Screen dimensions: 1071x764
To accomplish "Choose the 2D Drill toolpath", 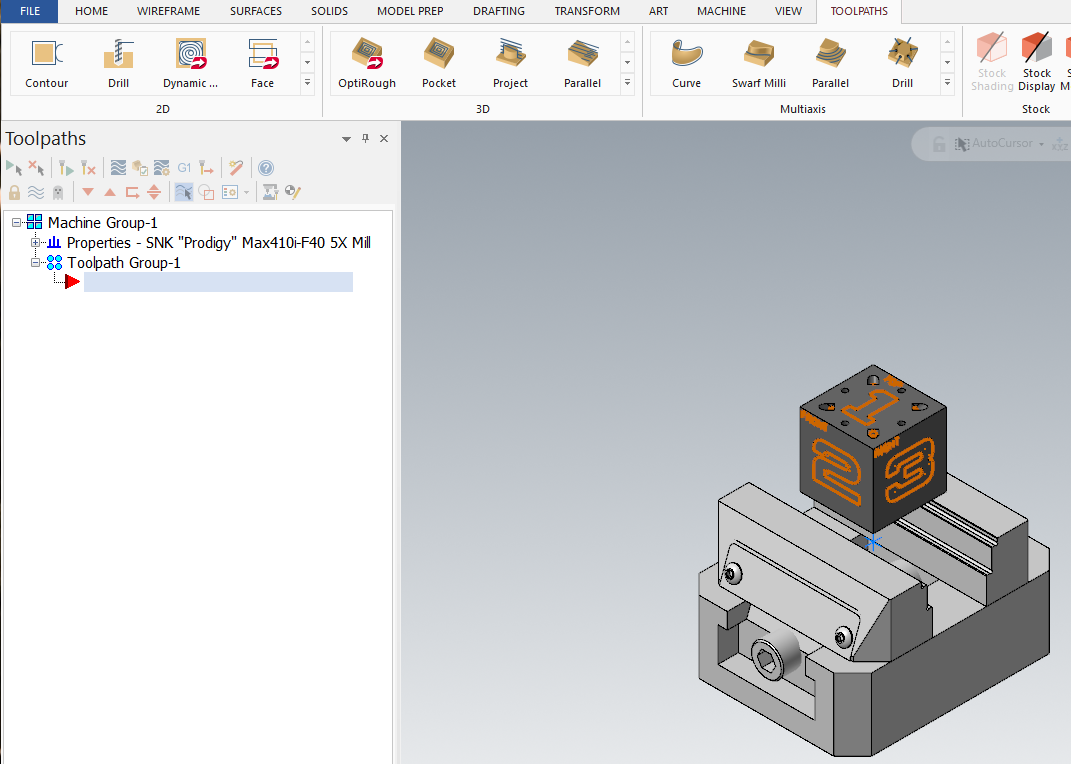I will coord(118,63).
